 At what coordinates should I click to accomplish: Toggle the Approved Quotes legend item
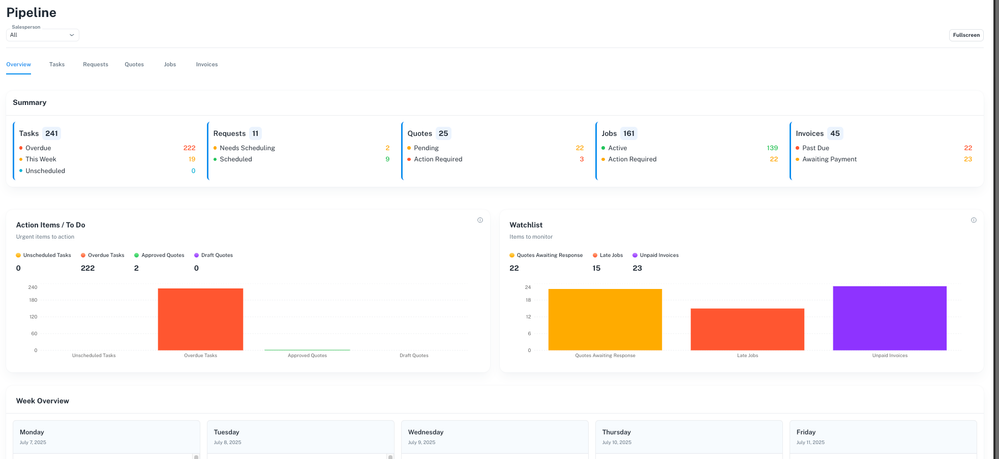click(160, 255)
